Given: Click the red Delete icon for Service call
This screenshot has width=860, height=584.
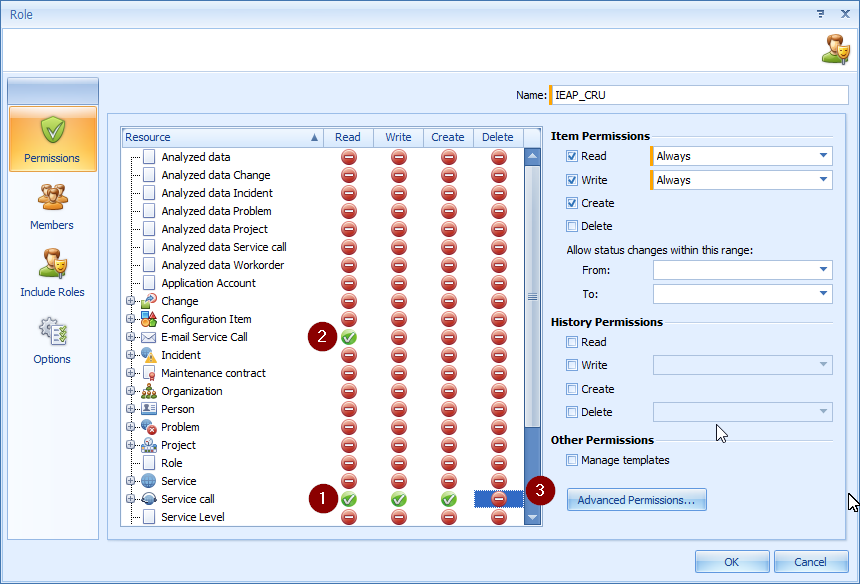Looking at the screenshot, I should (498, 499).
